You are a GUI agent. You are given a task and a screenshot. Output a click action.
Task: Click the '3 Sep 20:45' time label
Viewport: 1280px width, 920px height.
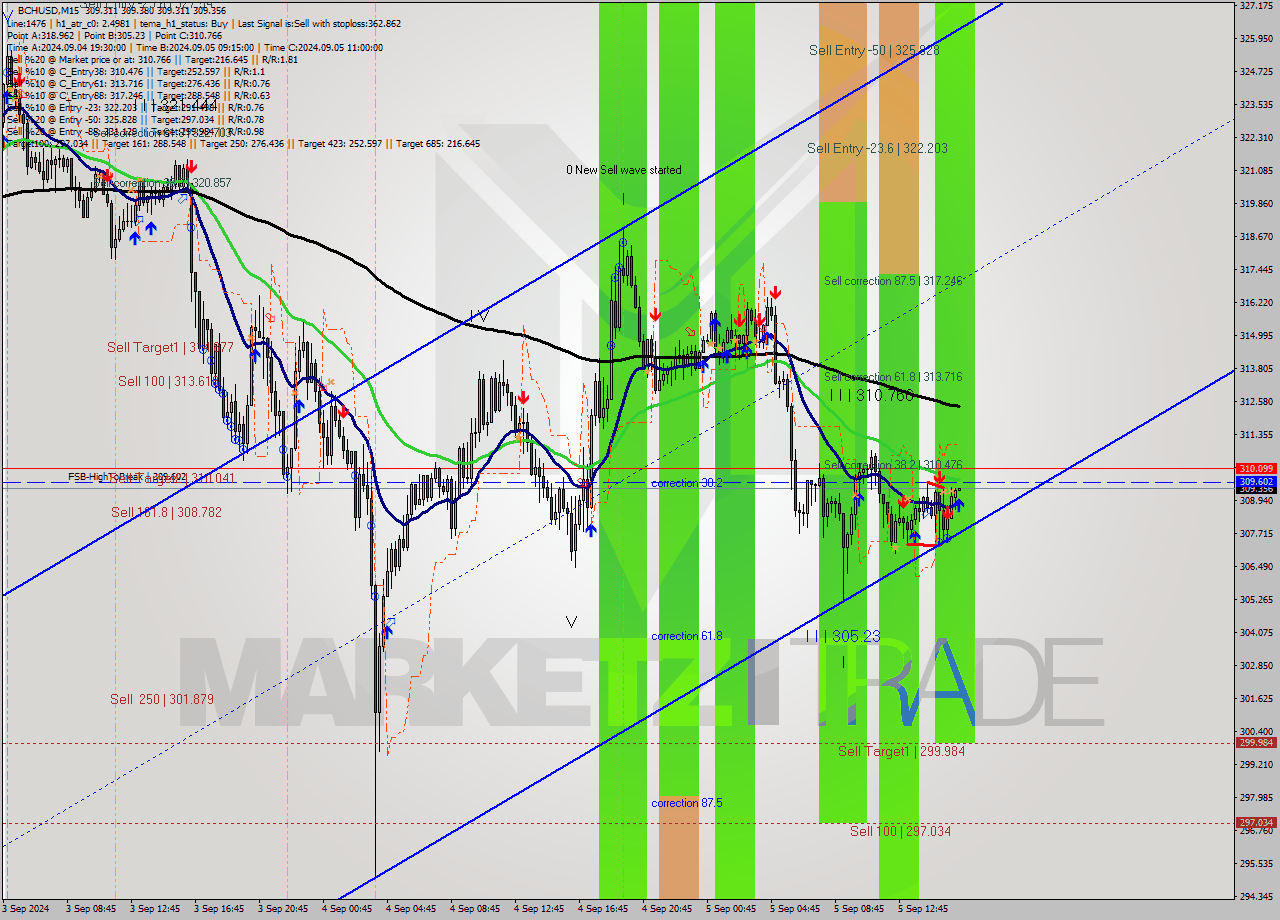point(284,909)
